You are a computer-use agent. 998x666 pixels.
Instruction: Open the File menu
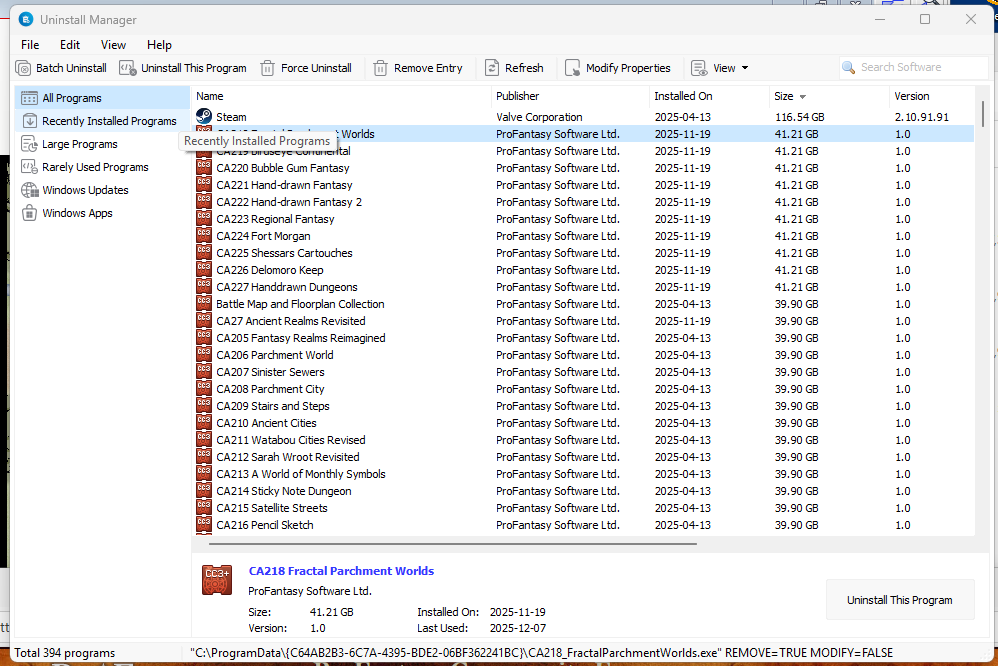(x=30, y=45)
